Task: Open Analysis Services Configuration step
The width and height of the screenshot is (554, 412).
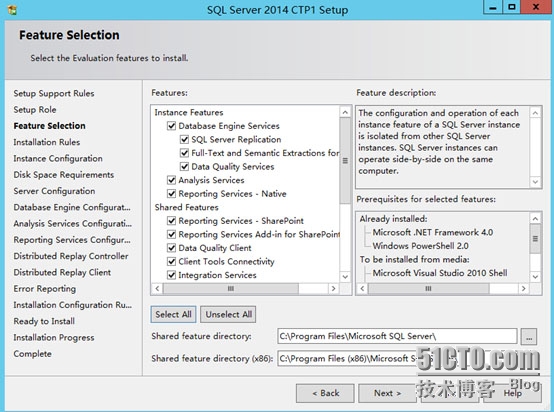Action: coord(72,224)
